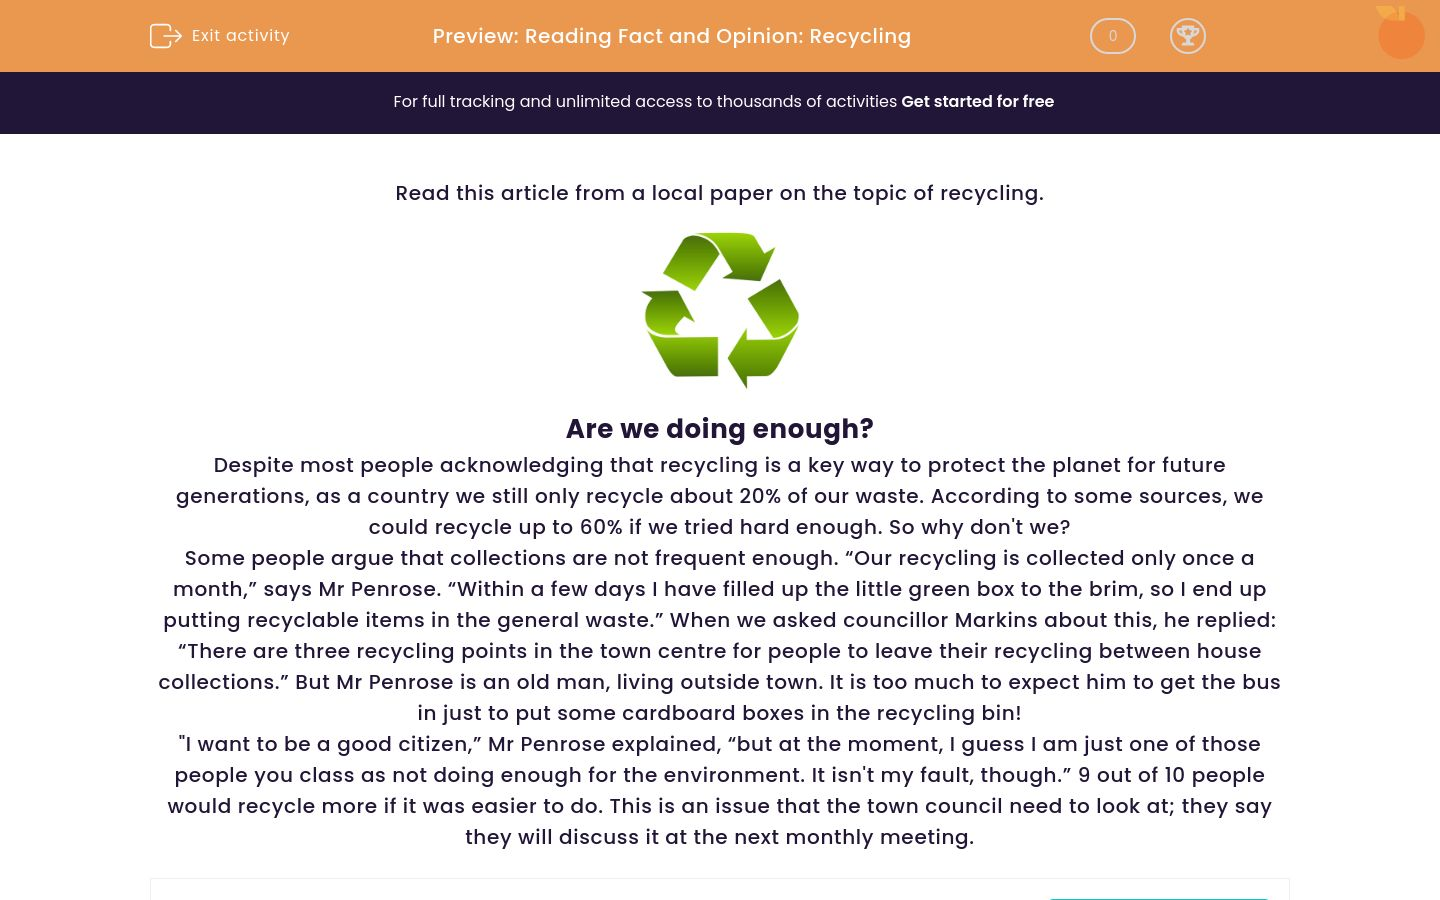Click the activity title in the header bar
This screenshot has width=1440, height=900.
coord(671,36)
